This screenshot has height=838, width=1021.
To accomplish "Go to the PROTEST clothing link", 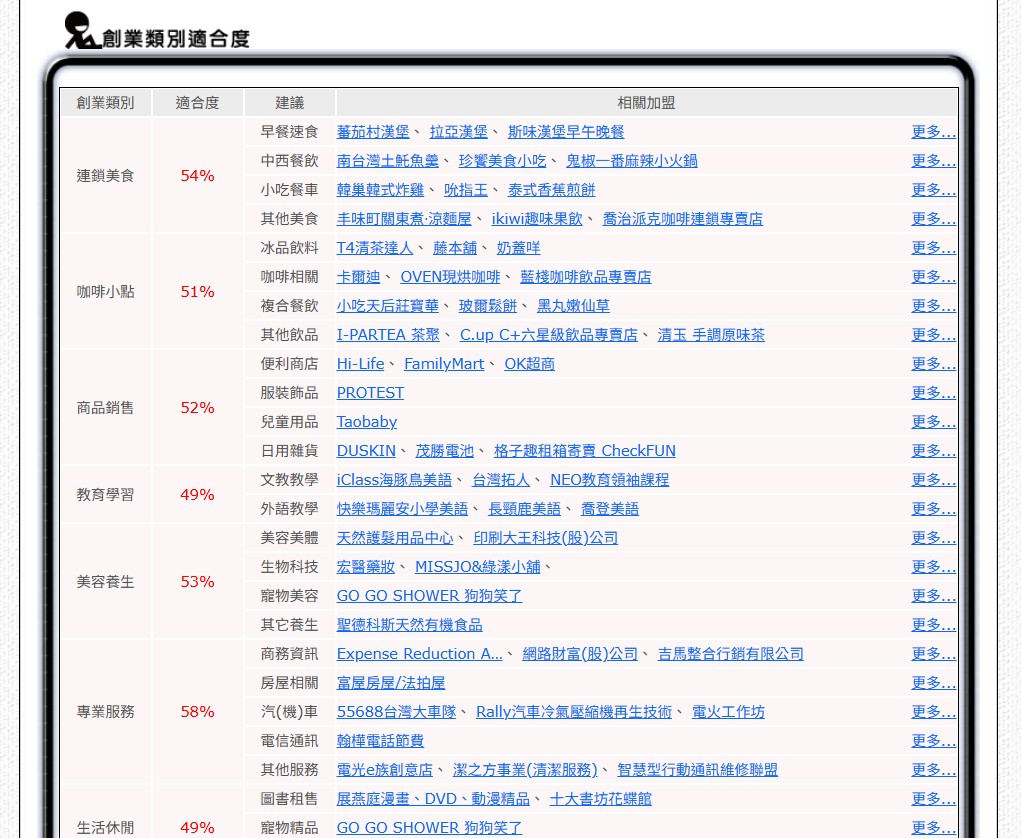I will click(x=370, y=393).
